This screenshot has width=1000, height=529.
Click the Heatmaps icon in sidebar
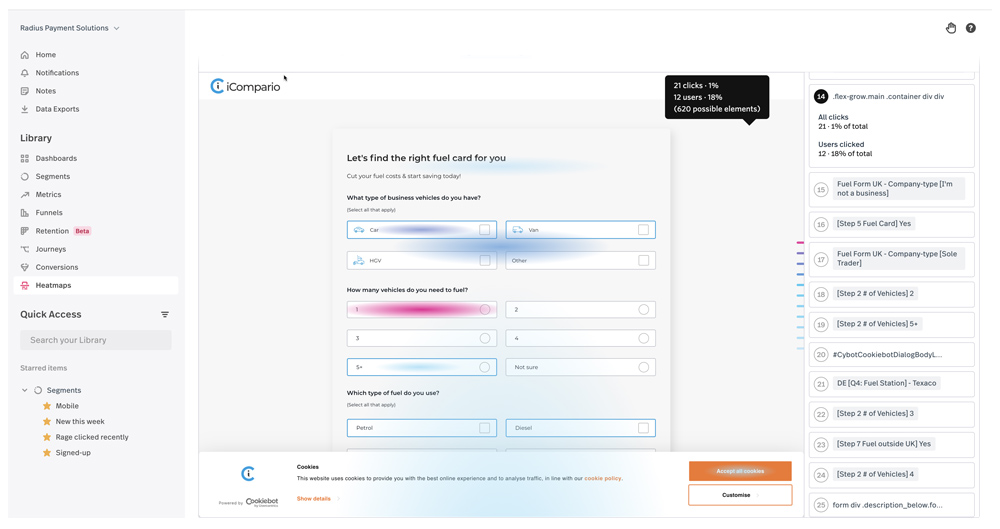pyautogui.click(x=25, y=286)
